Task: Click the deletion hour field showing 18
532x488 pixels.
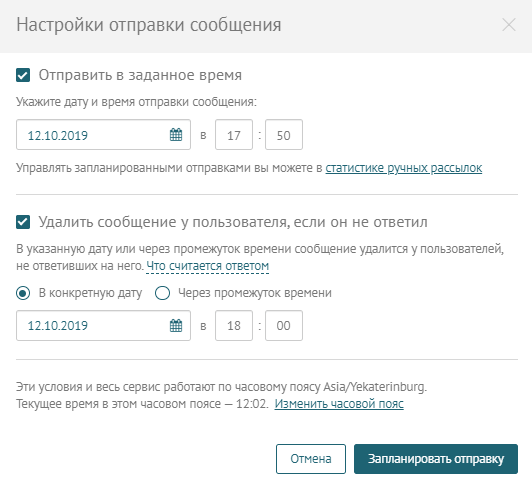Action: [234, 325]
